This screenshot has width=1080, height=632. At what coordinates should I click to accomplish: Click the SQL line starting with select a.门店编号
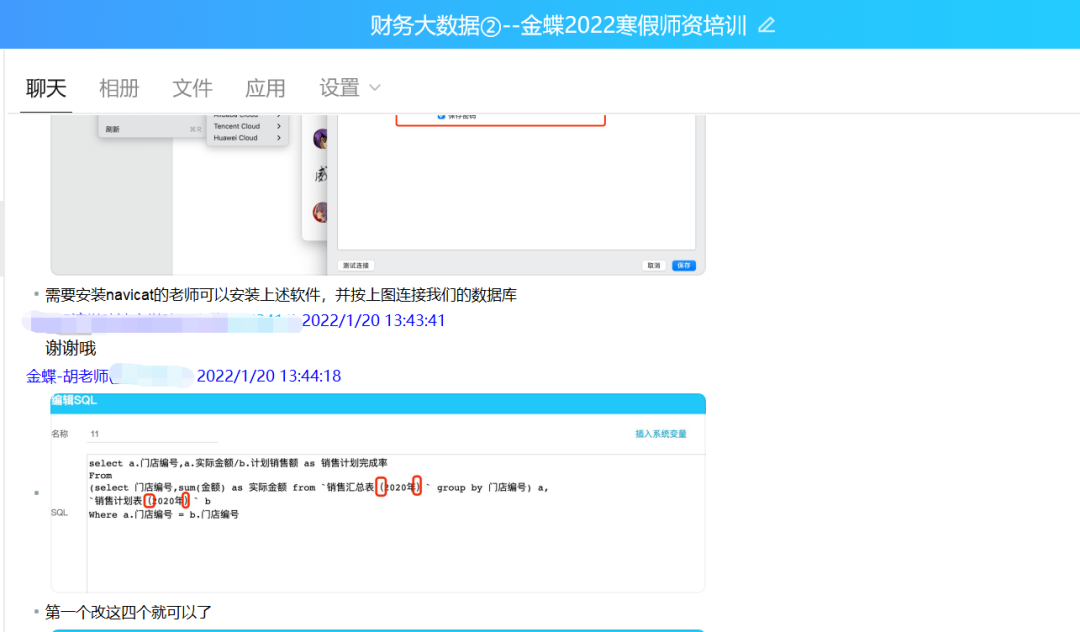(x=238, y=463)
